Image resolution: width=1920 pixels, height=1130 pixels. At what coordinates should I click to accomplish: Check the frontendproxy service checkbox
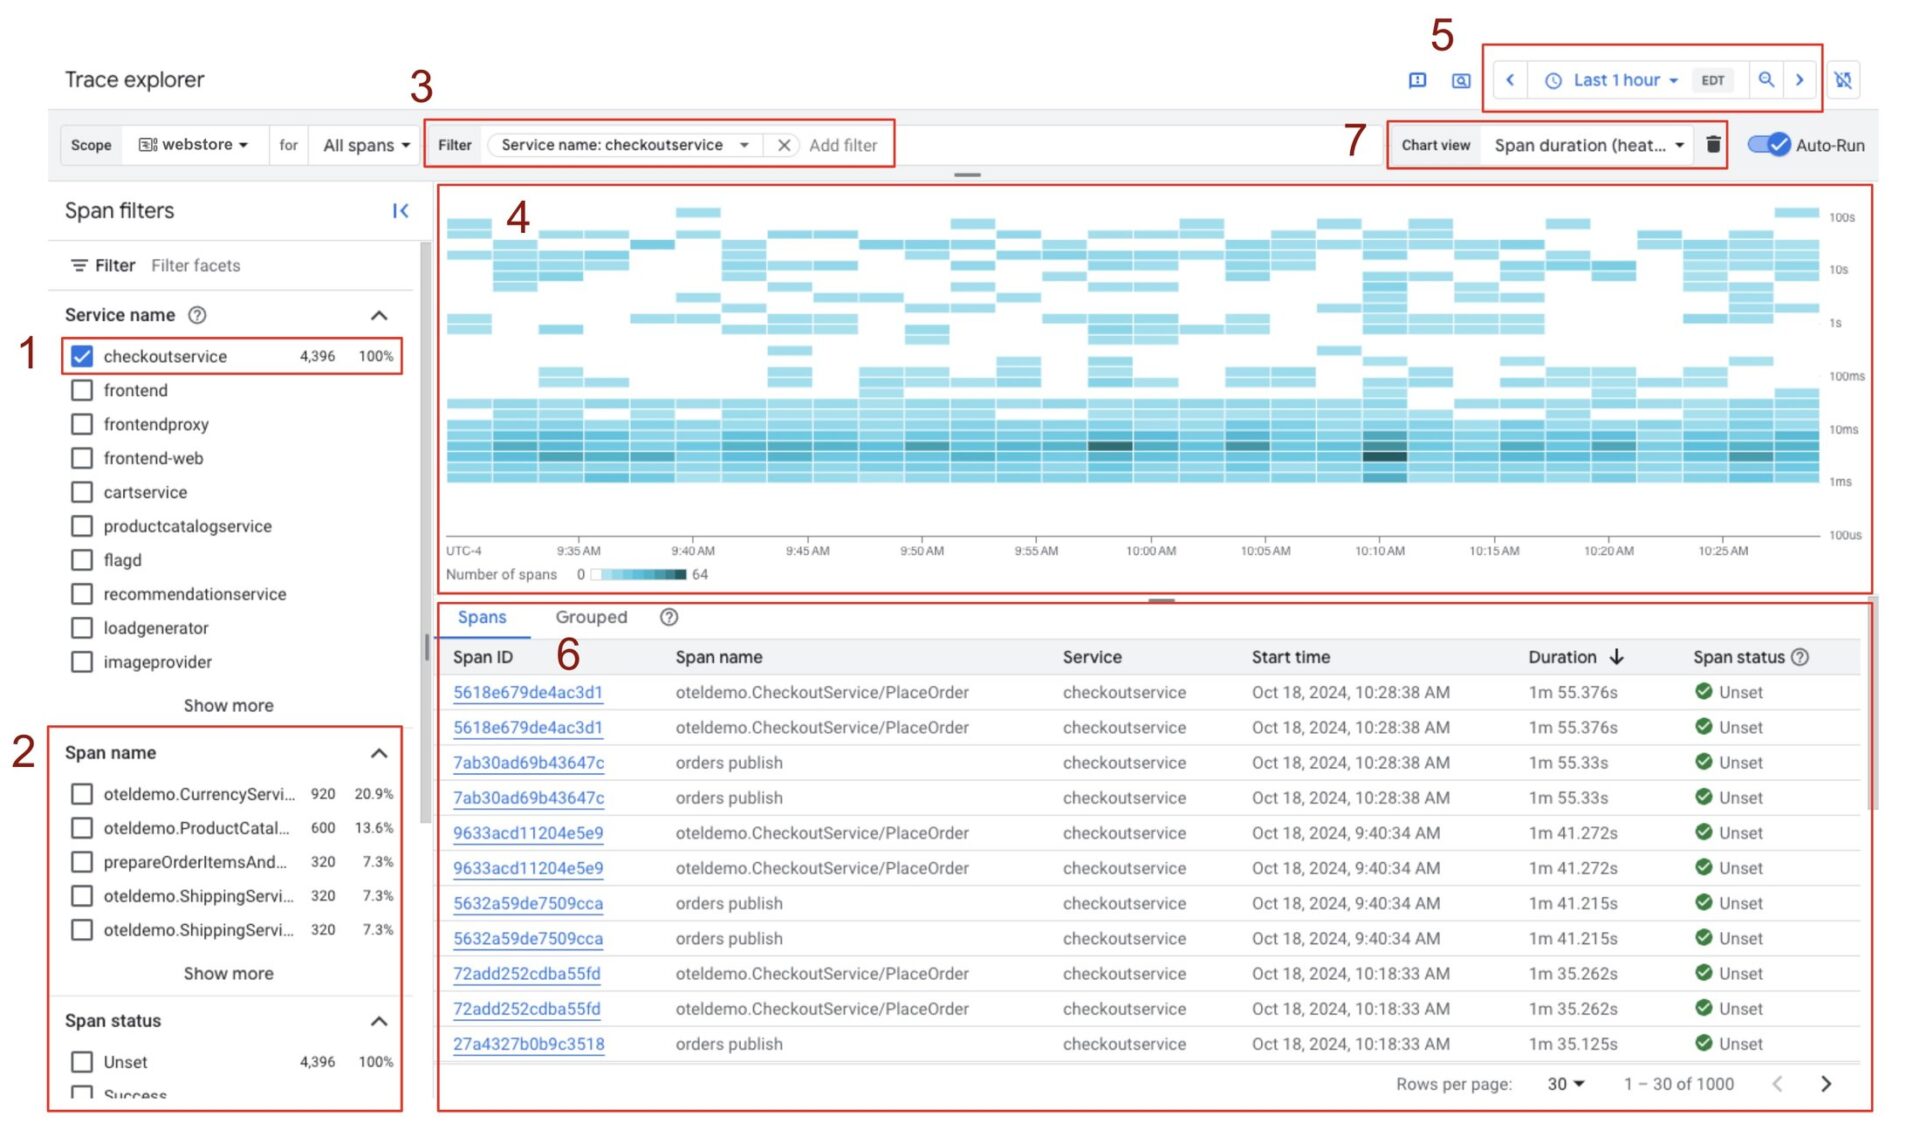[x=82, y=424]
